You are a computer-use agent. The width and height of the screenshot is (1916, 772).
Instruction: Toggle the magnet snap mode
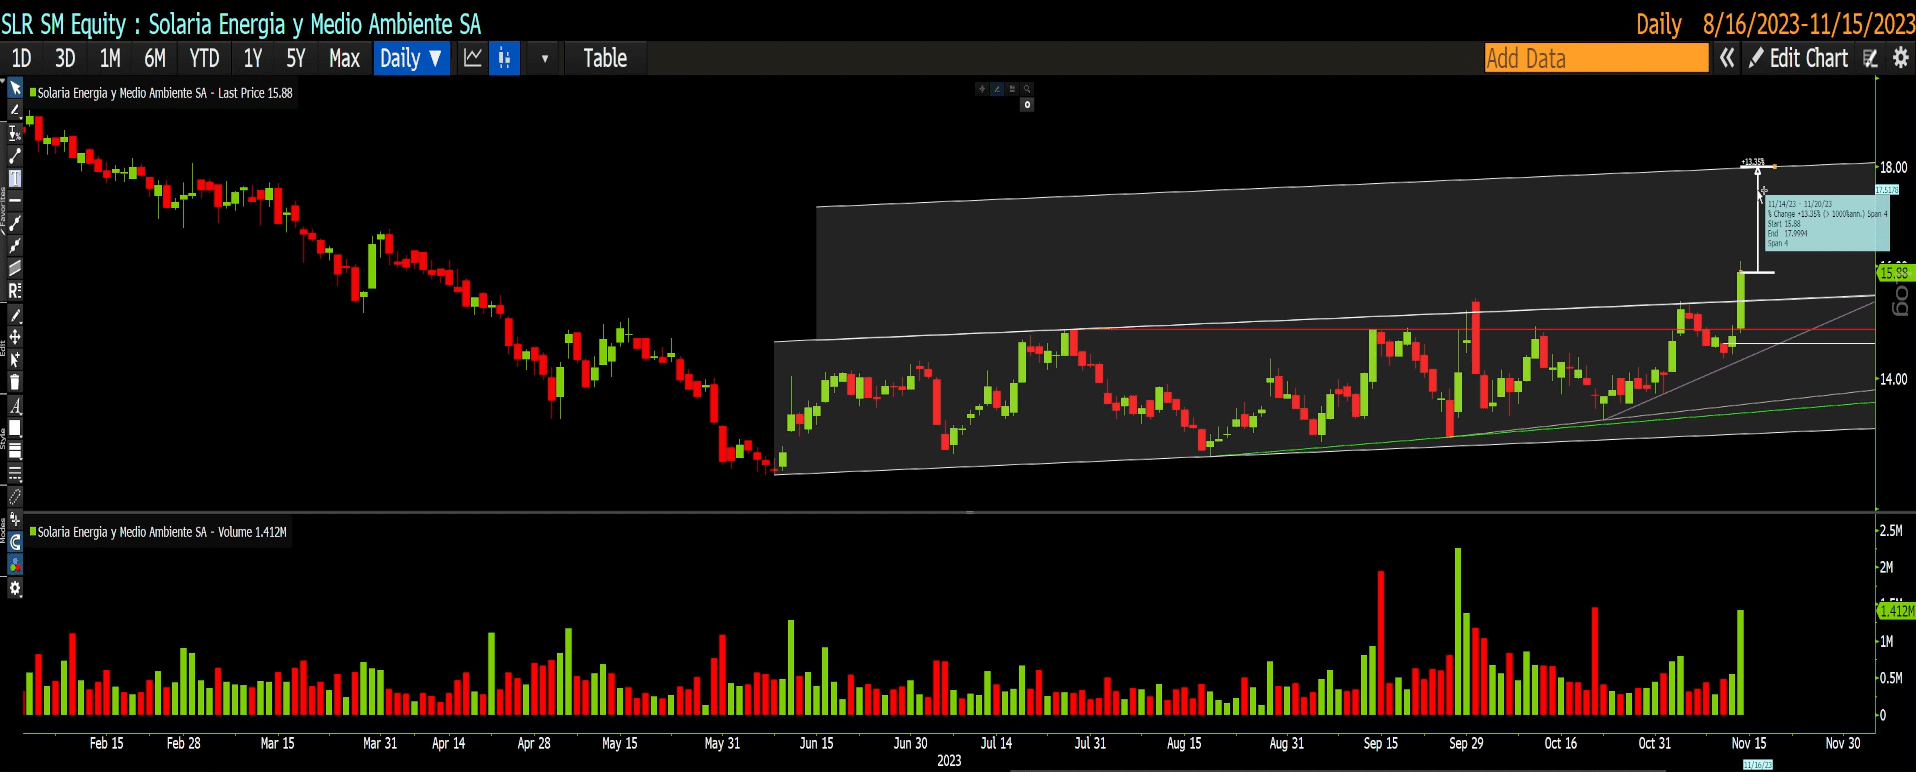click(15, 542)
